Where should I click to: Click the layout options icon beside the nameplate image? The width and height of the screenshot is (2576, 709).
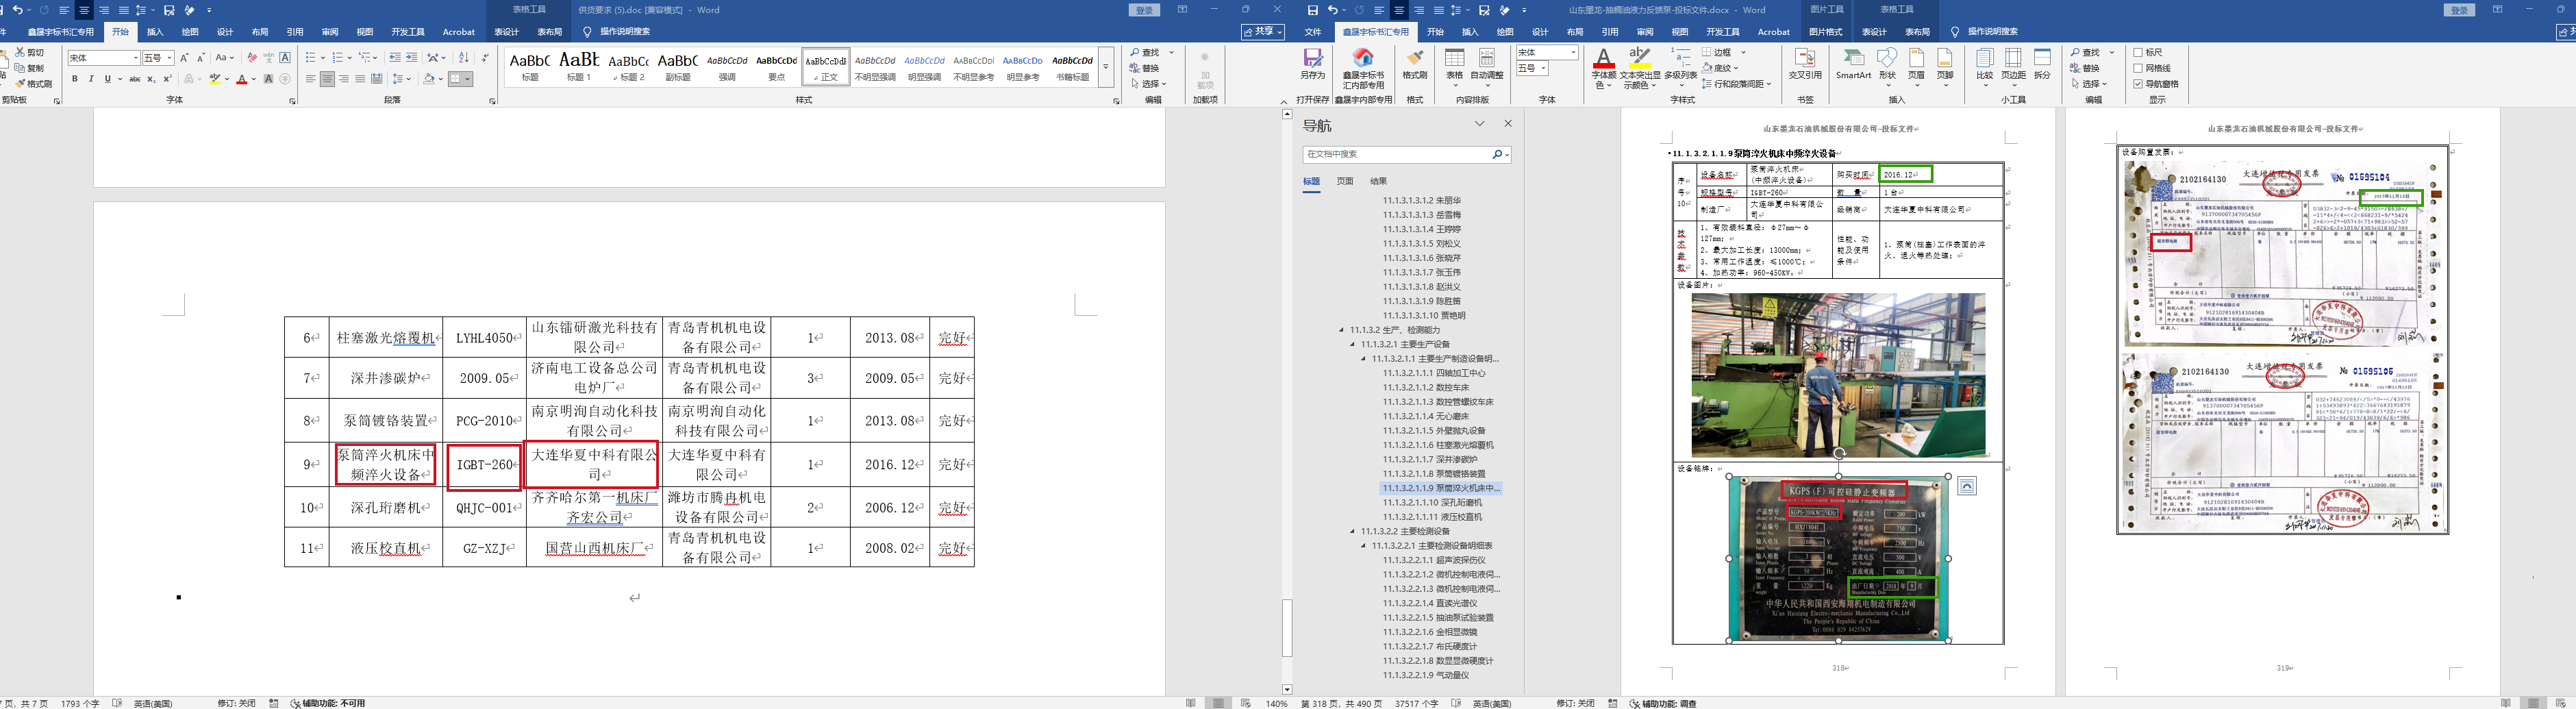[1967, 486]
